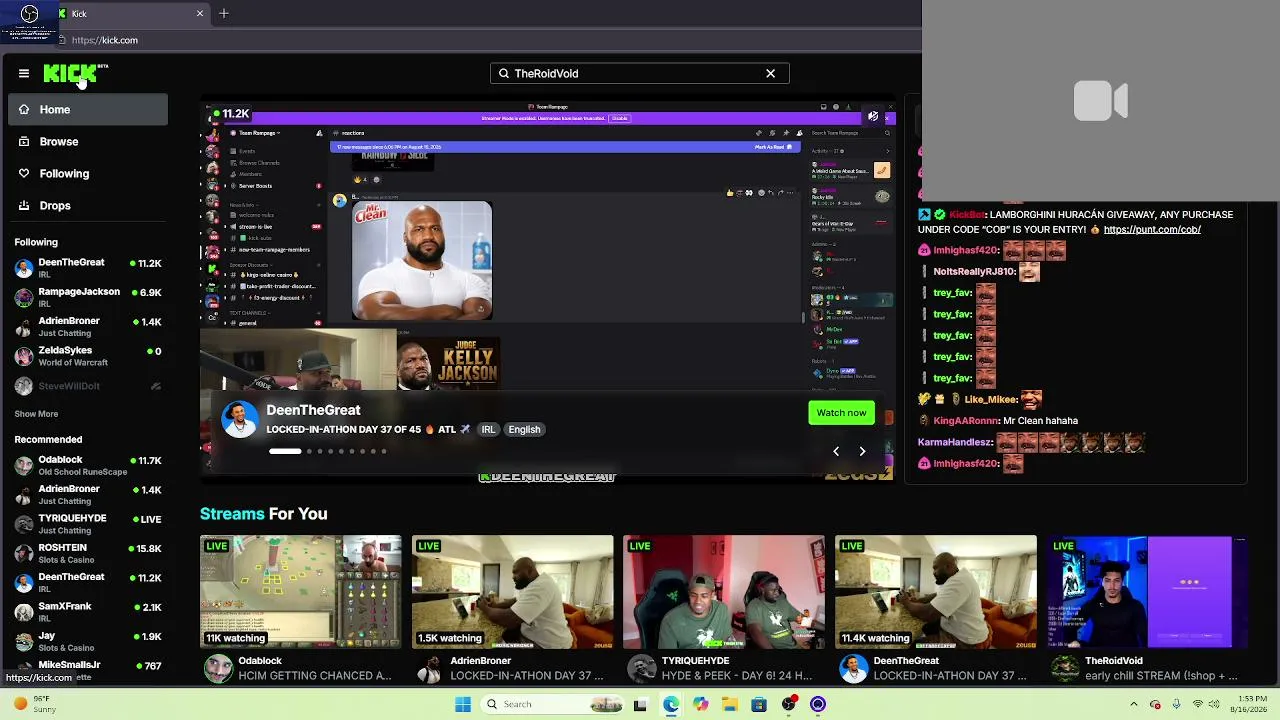
Task: Click KingAARonnn username in chat
Action: tap(966, 421)
